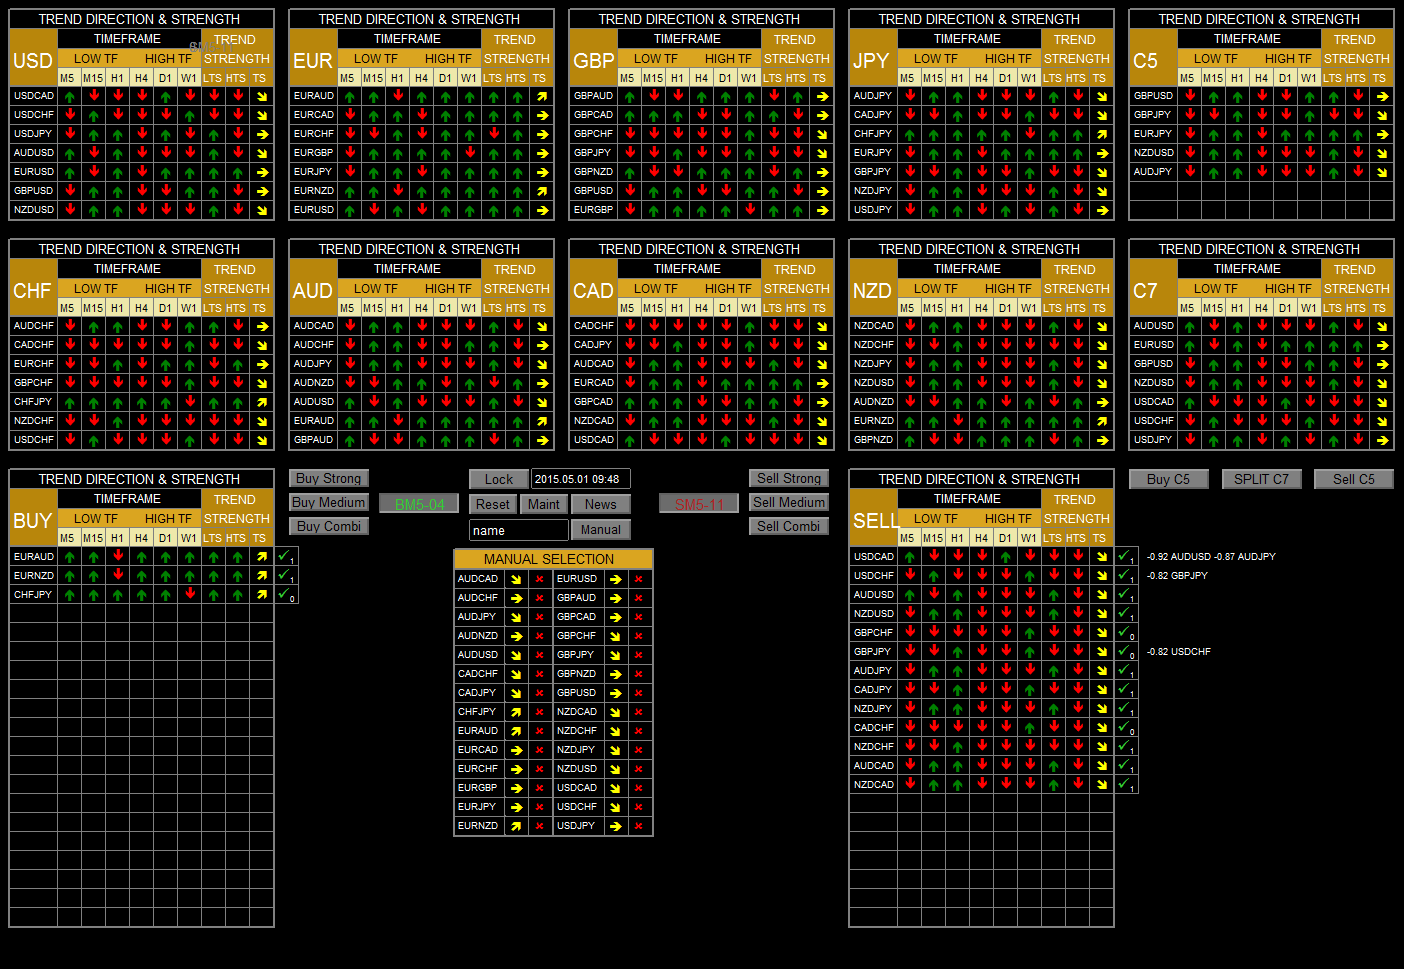Click the Sell Medium button
This screenshot has height=969, width=1404.
click(789, 503)
